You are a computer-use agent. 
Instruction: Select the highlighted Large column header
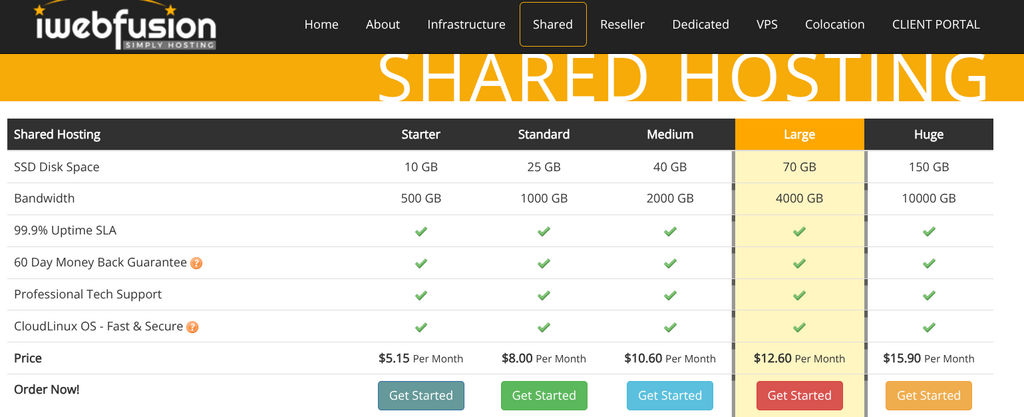(799, 134)
